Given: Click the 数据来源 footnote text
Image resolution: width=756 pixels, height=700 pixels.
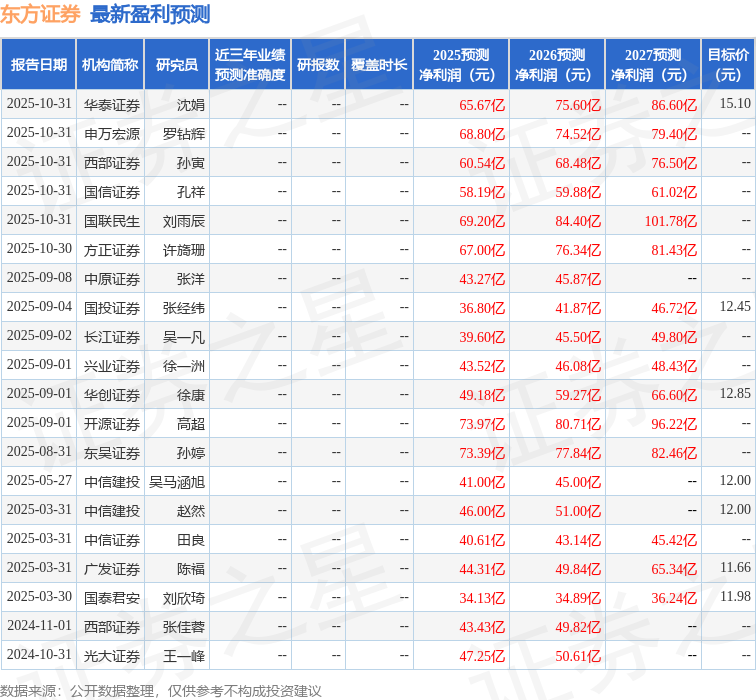Looking at the screenshot, I should coord(161,691).
